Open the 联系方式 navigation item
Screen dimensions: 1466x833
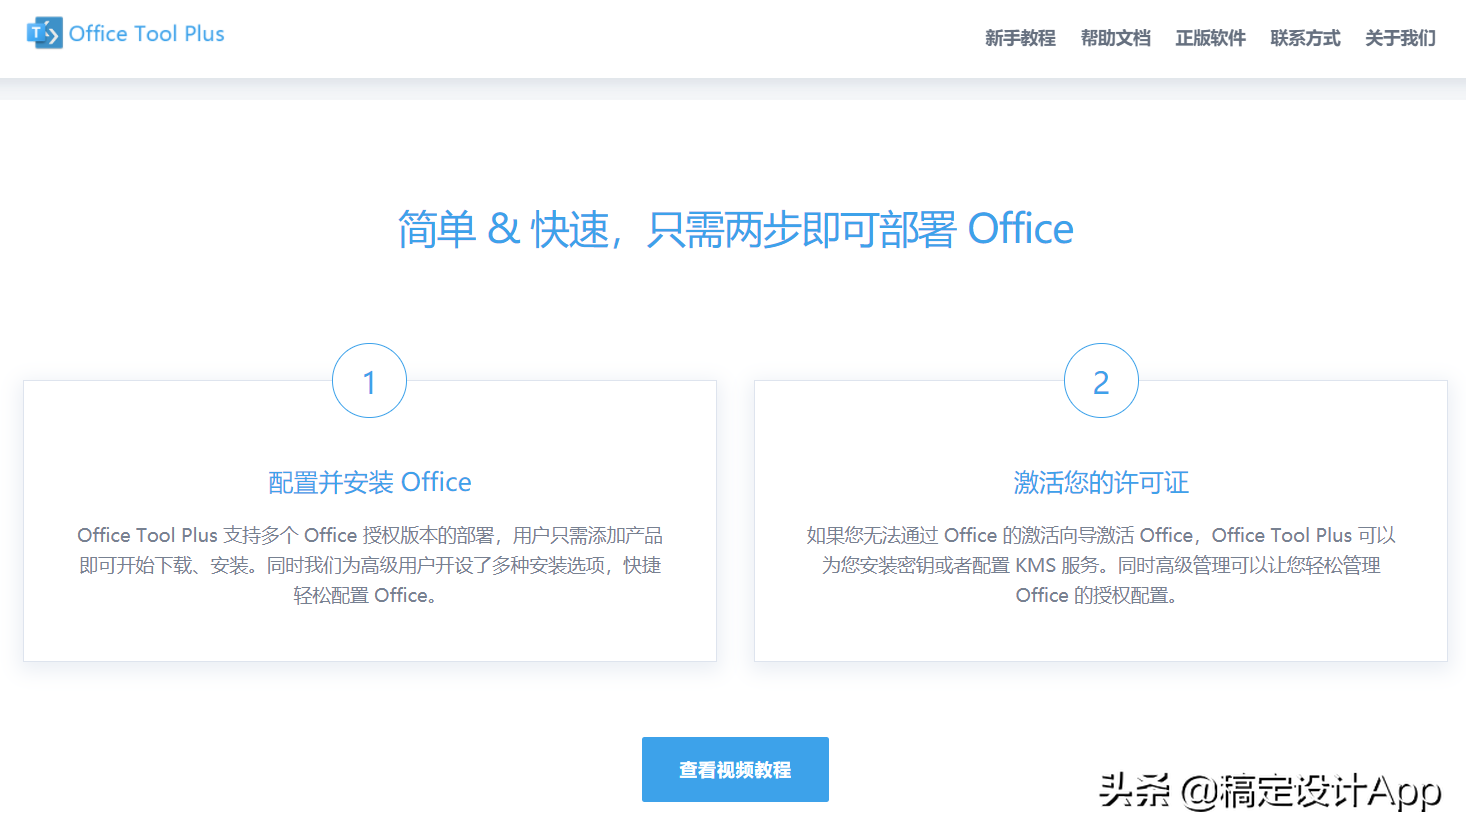click(x=1305, y=38)
